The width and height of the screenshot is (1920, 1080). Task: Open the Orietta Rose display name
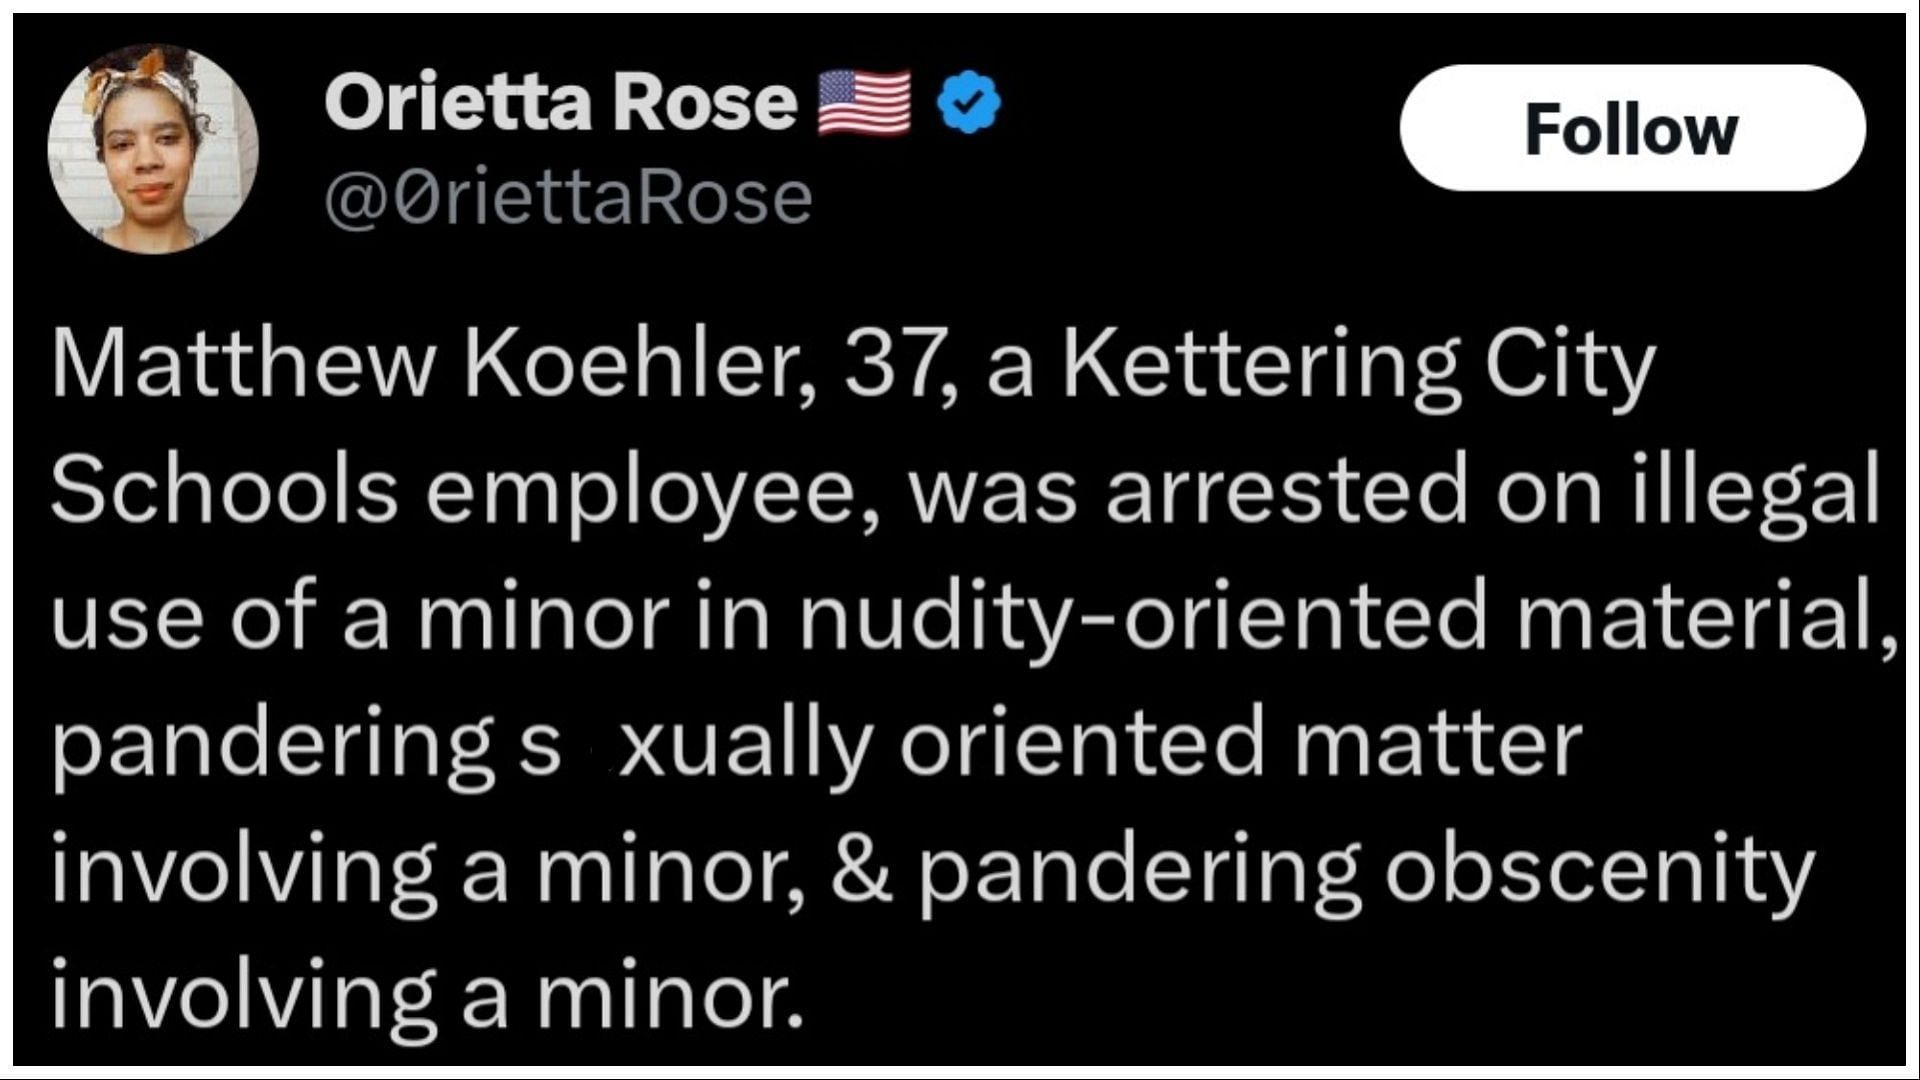[x=560, y=102]
